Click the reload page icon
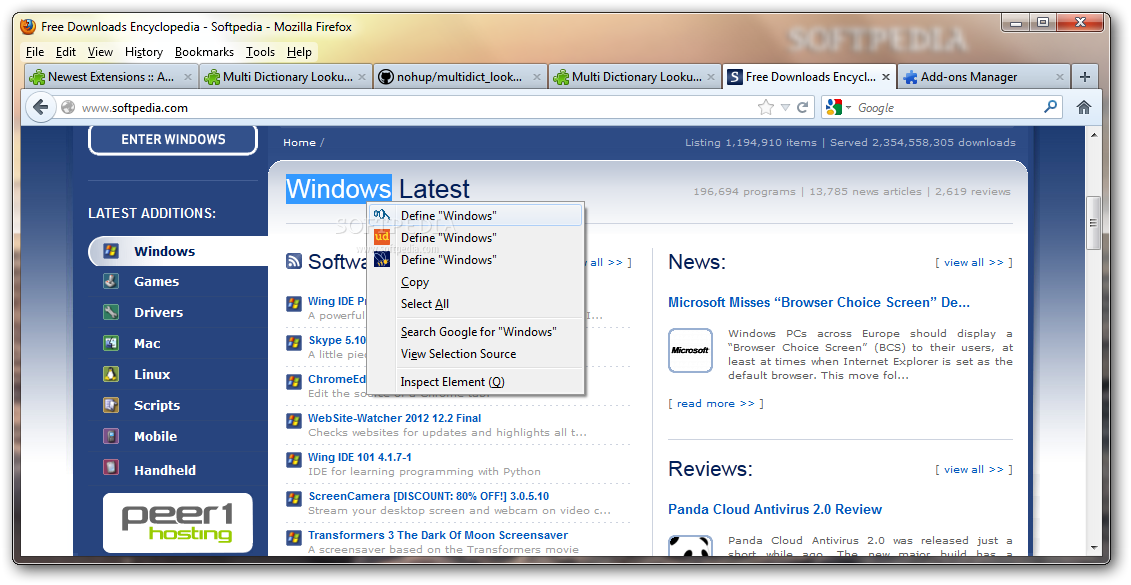This screenshot has height=585, width=1131. (x=802, y=107)
